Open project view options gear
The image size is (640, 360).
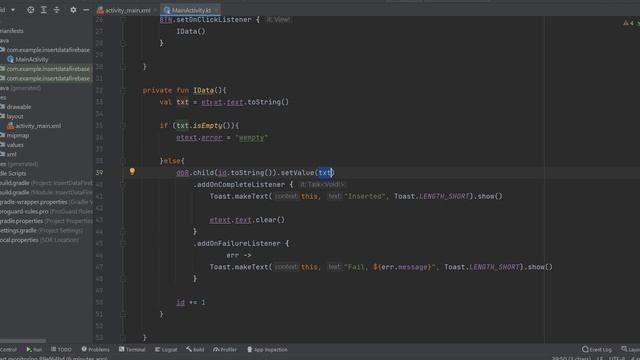[x=73, y=10]
